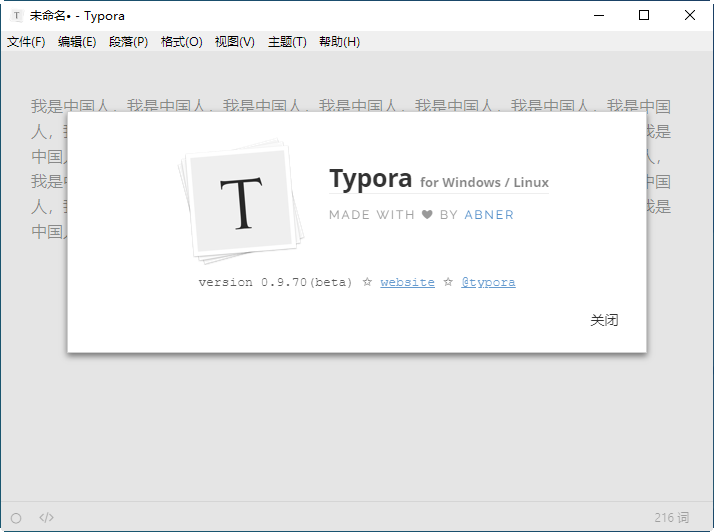
Task: Click the star before website link
Action: coord(367,282)
